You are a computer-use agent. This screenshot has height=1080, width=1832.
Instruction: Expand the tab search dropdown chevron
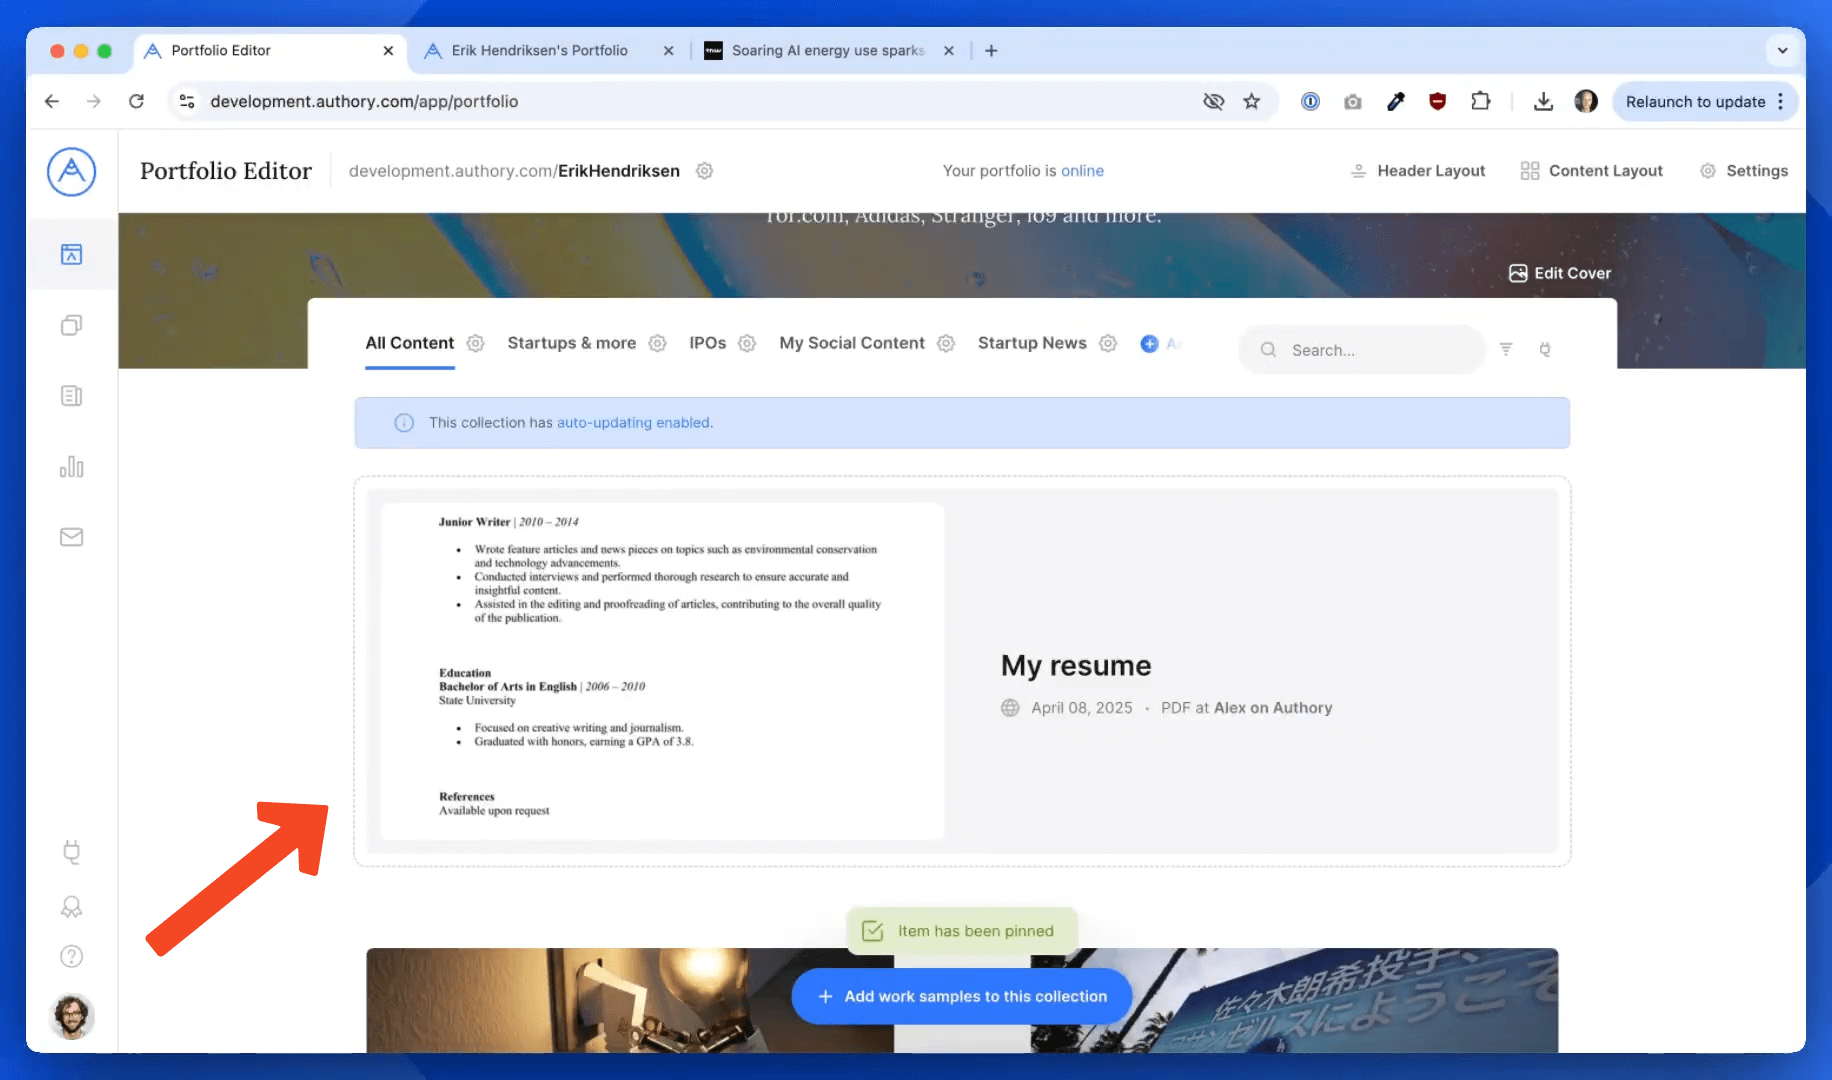[x=1782, y=50]
